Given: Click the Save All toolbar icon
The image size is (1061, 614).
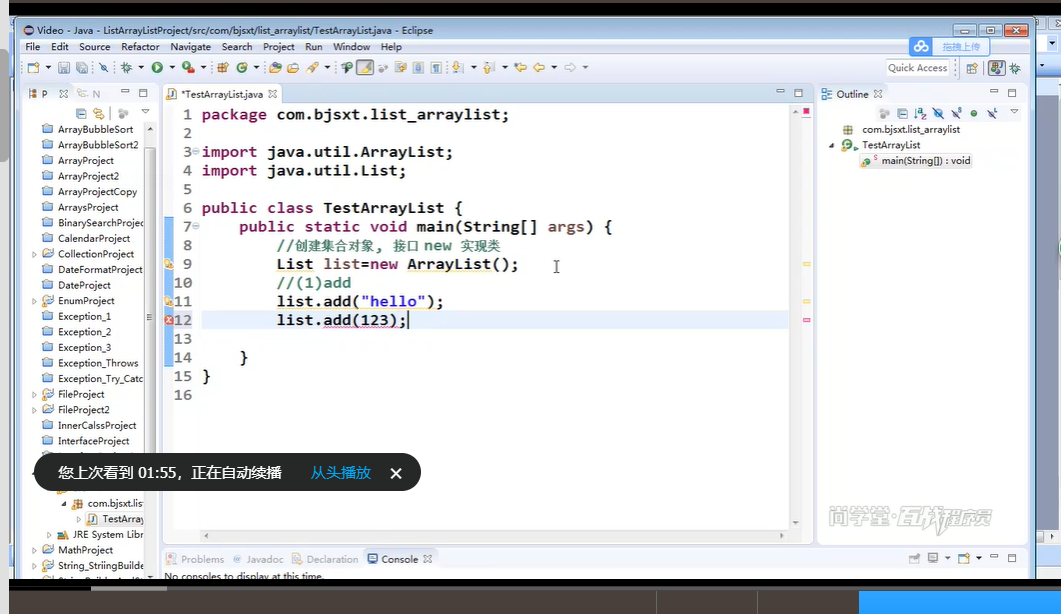Looking at the screenshot, I should [x=82, y=67].
